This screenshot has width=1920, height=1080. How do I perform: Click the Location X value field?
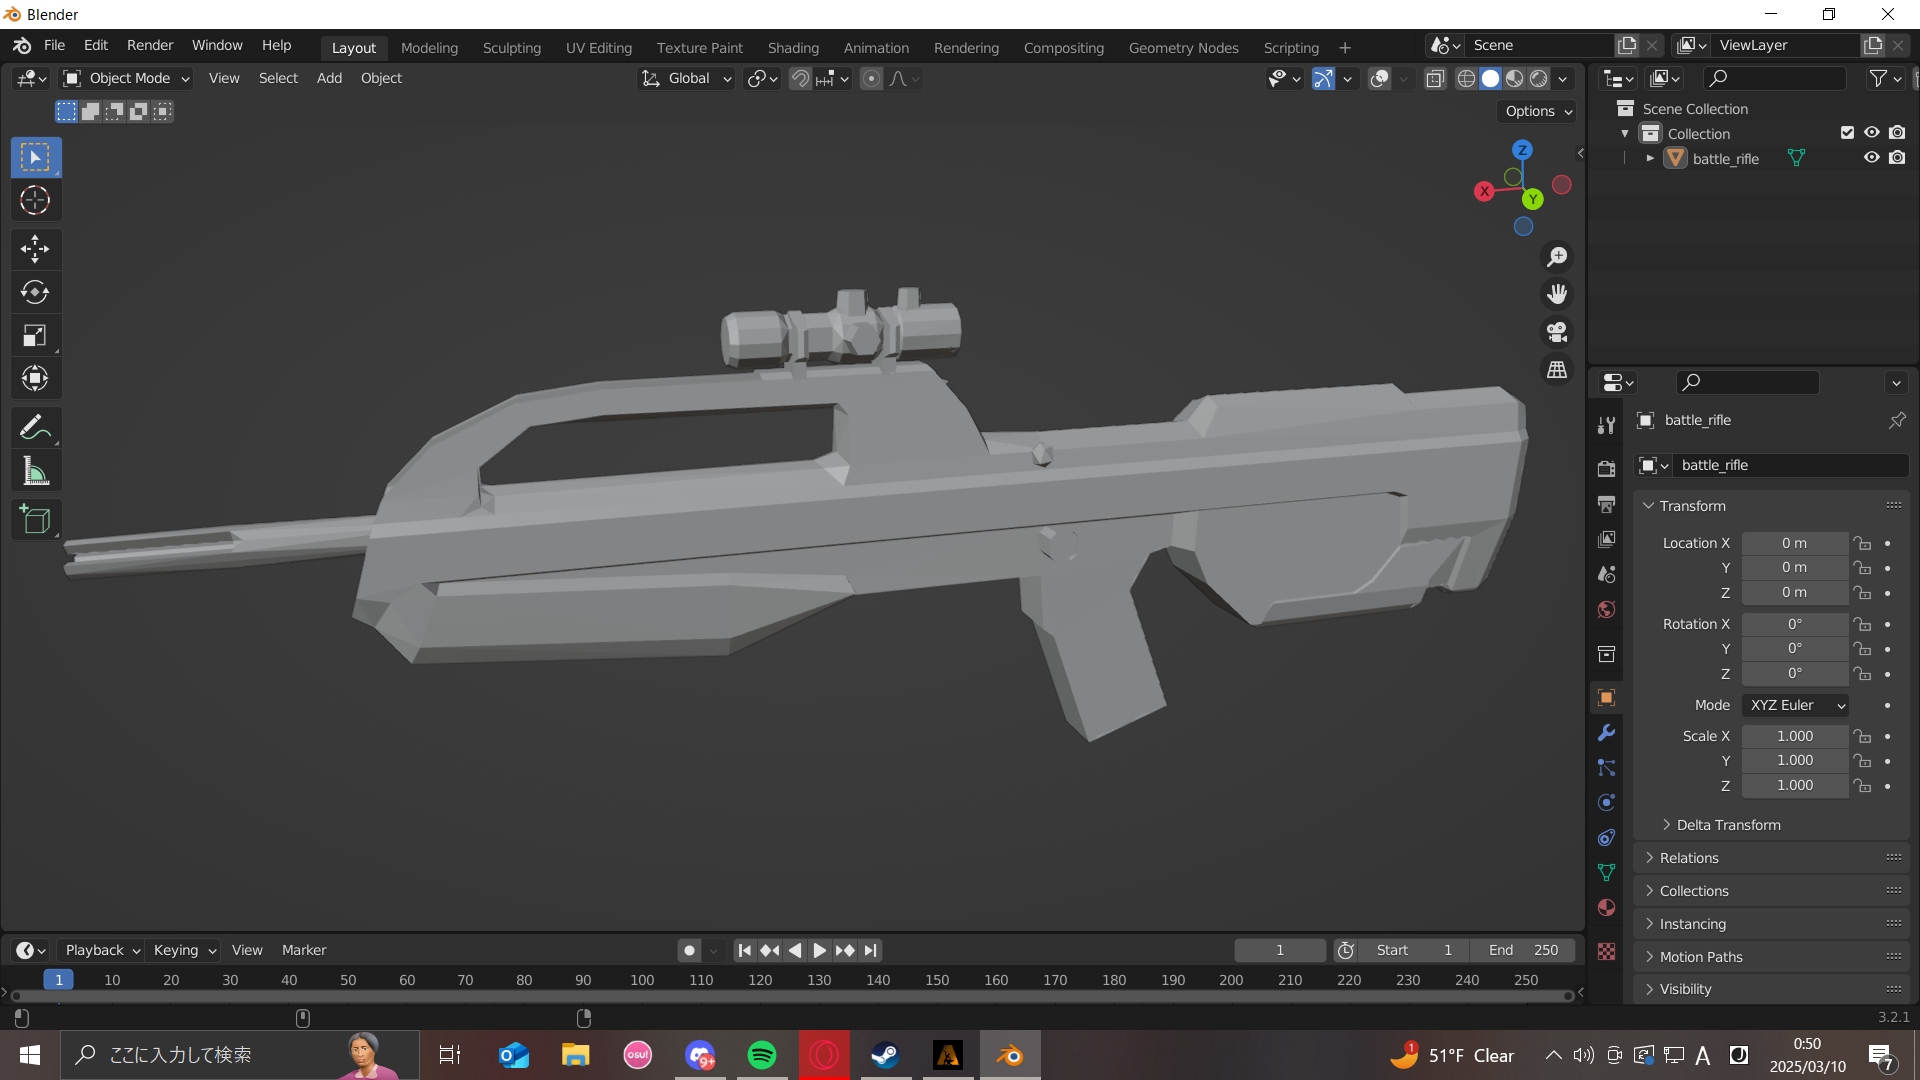click(1795, 543)
